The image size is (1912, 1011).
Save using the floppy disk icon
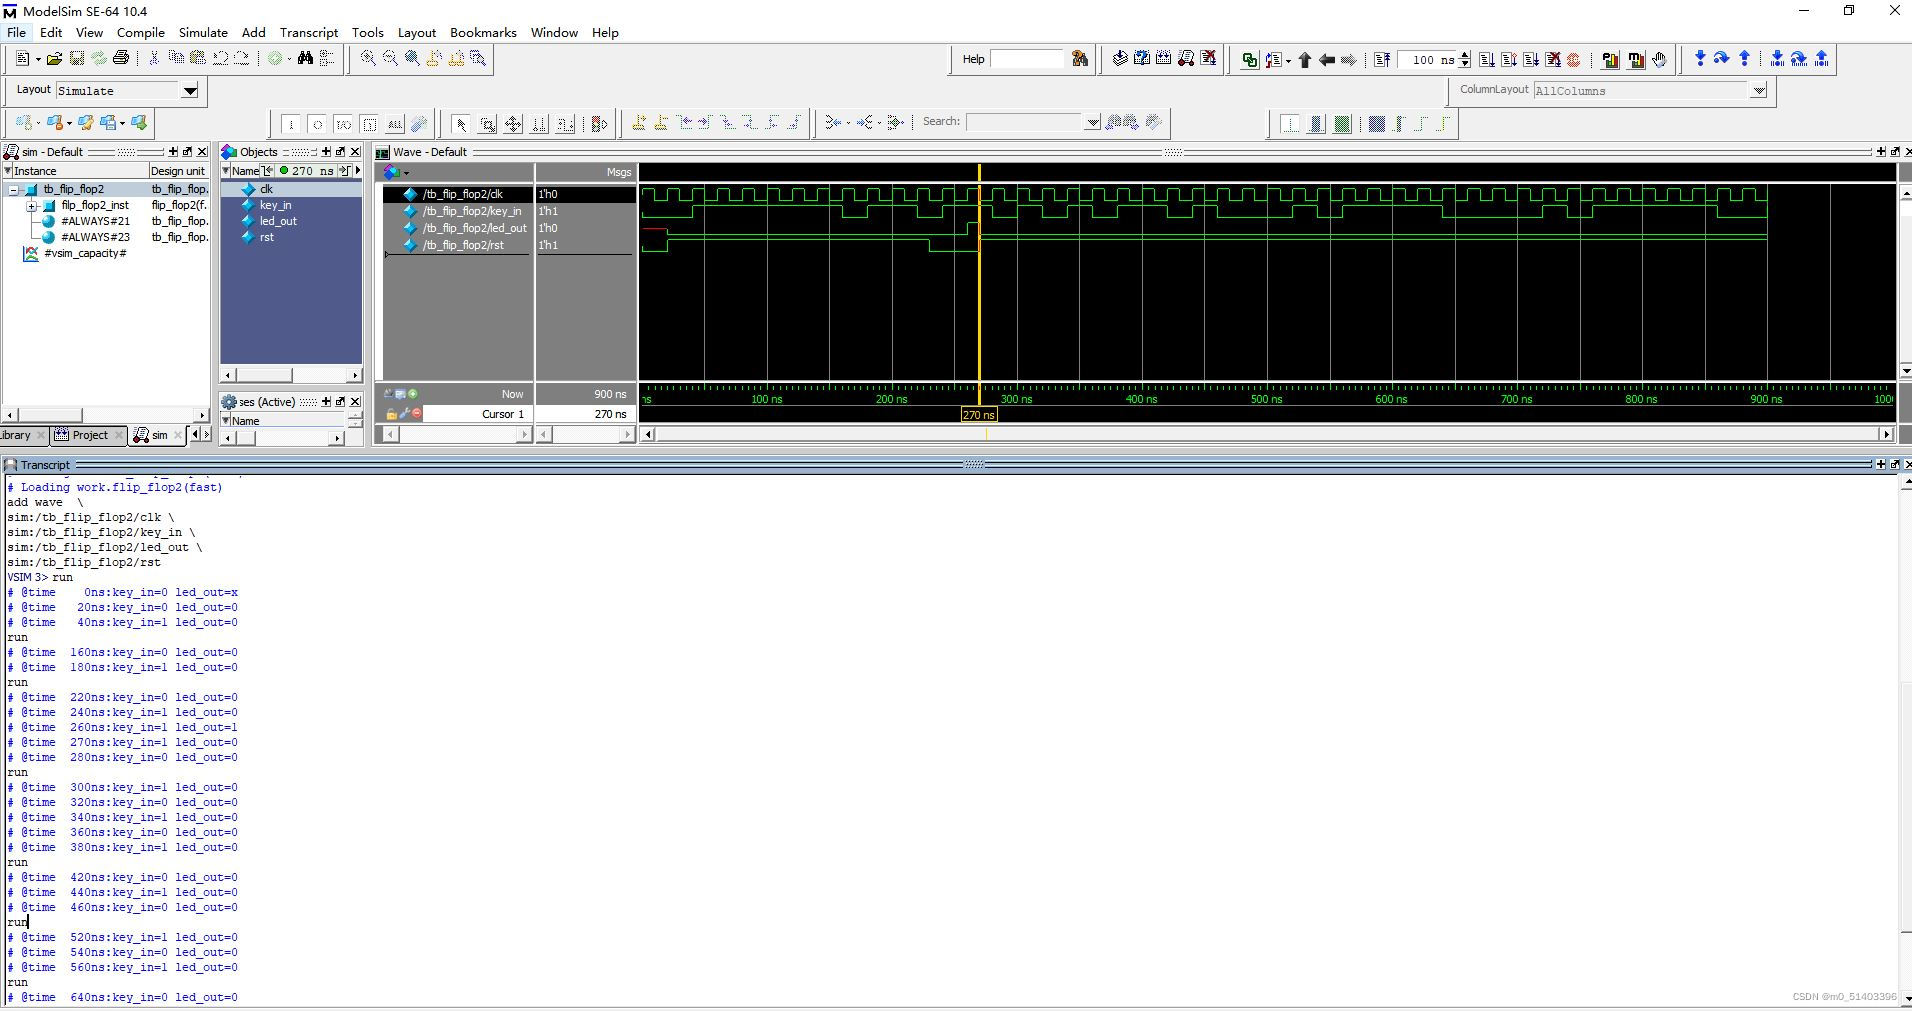click(x=76, y=59)
